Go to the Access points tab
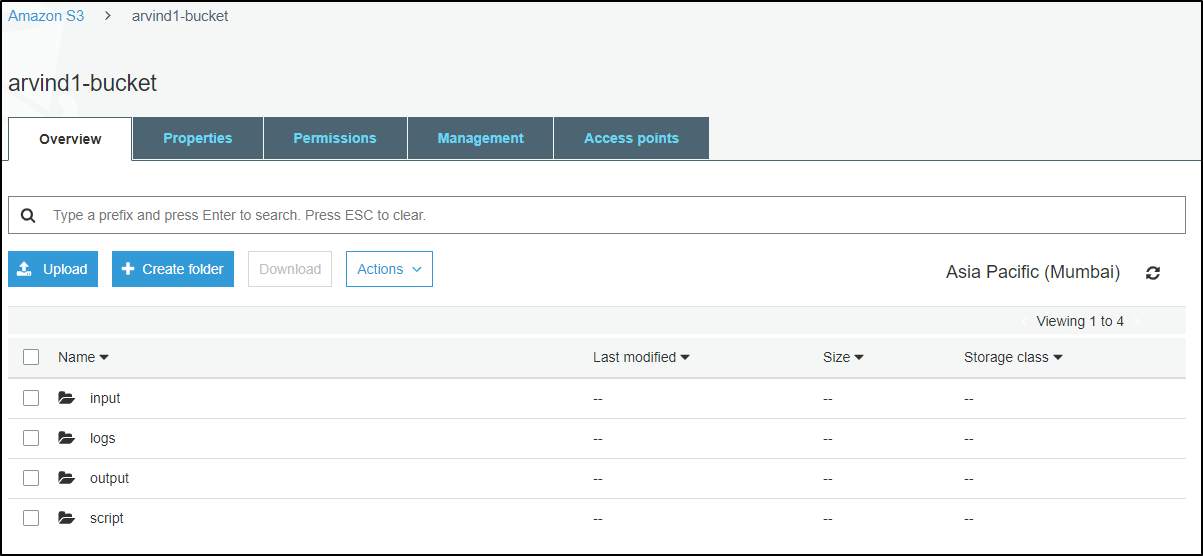 631,138
